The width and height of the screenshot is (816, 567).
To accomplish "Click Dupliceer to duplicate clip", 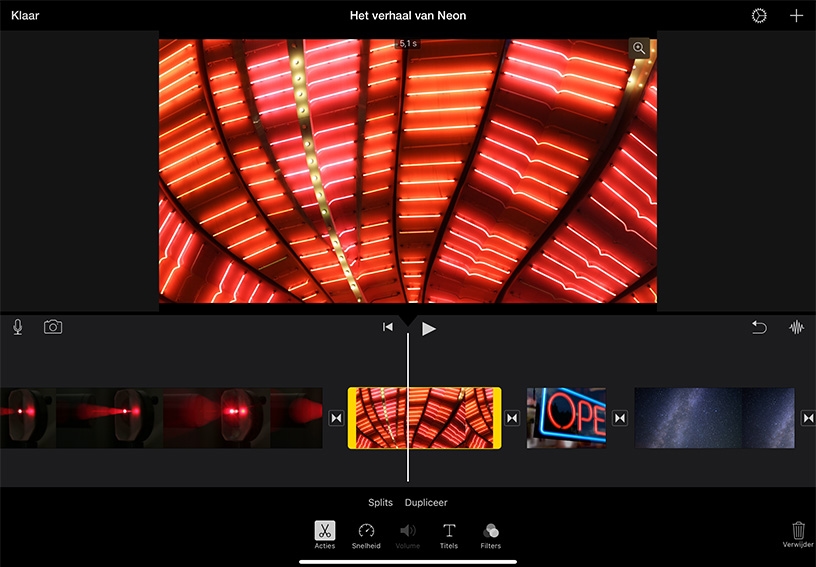I will (426, 502).
